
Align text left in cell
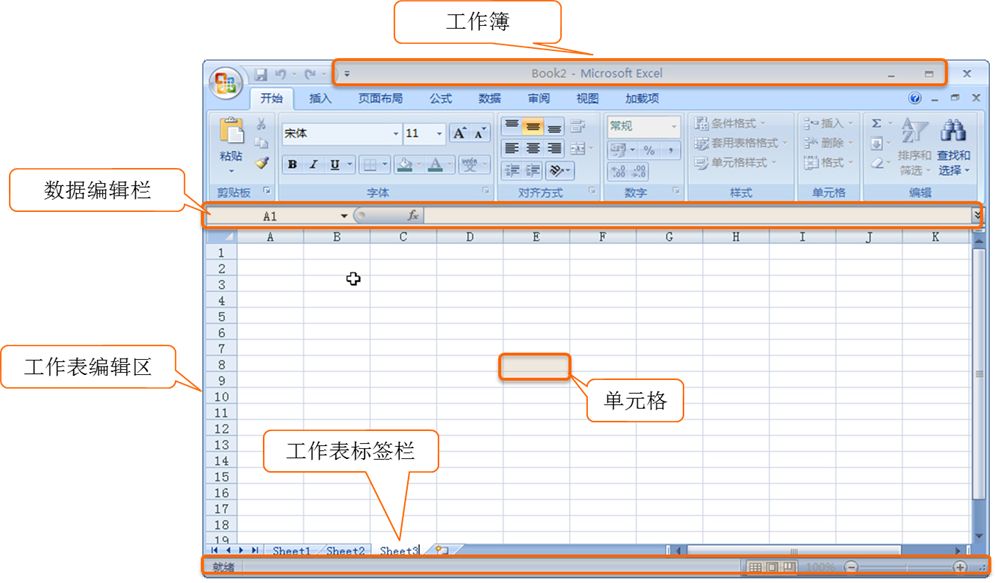coord(512,148)
